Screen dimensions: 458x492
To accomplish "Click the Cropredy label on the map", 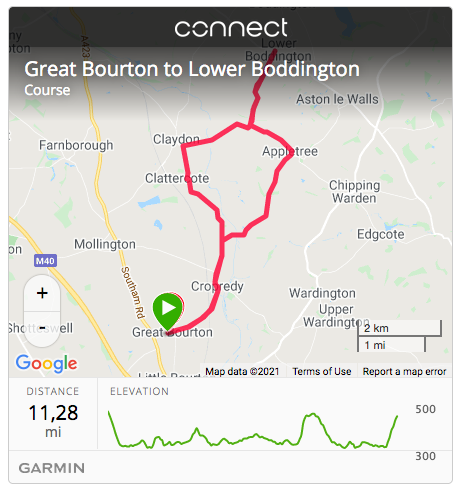I will pos(217,286).
